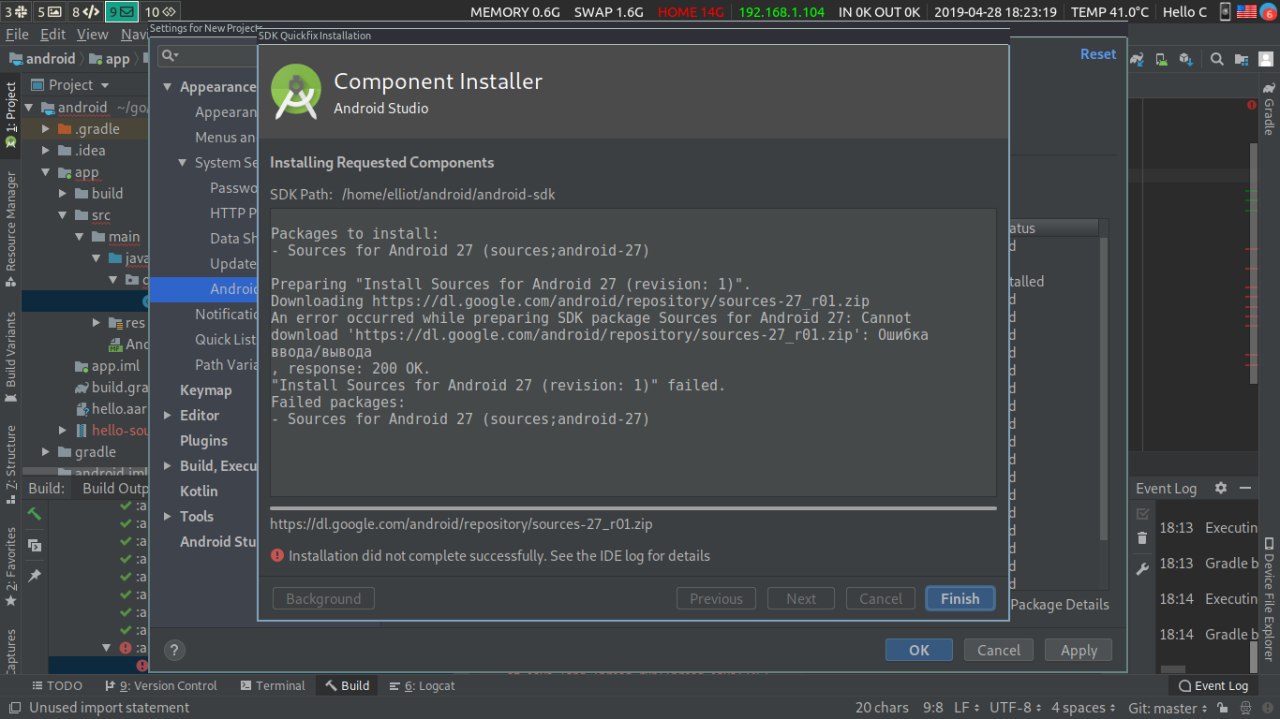This screenshot has height=719, width=1280.
Task: Click the 9:8 caret position indicator
Action: pos(933,707)
